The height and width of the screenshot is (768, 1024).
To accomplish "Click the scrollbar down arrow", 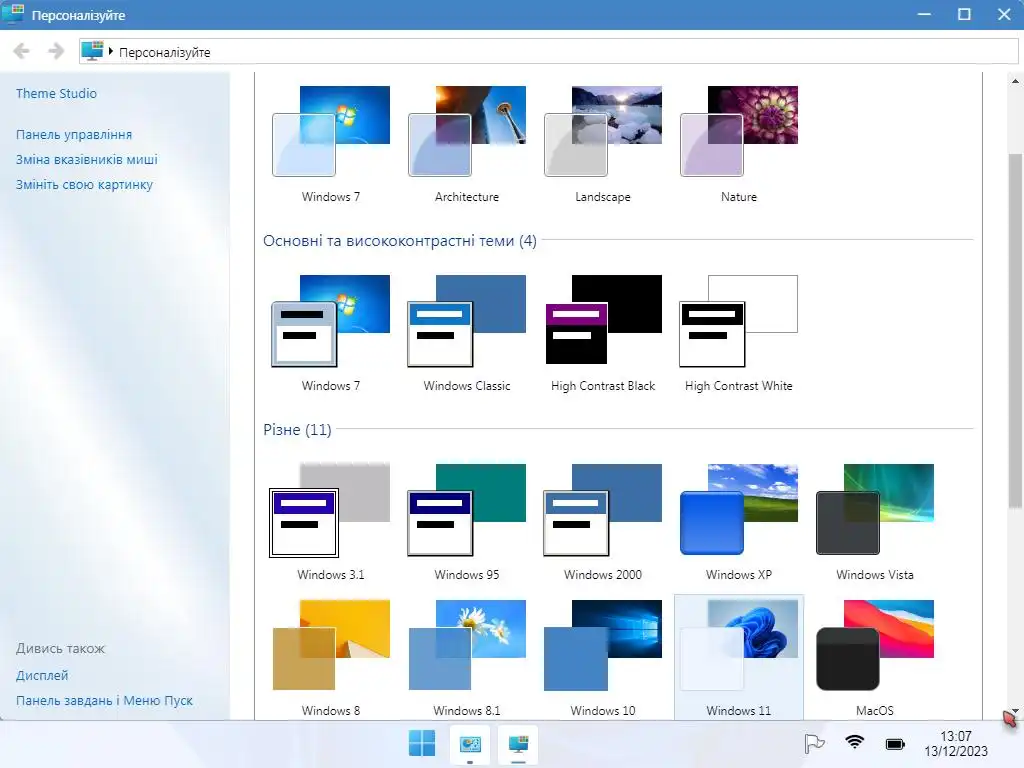I will click(x=1015, y=711).
